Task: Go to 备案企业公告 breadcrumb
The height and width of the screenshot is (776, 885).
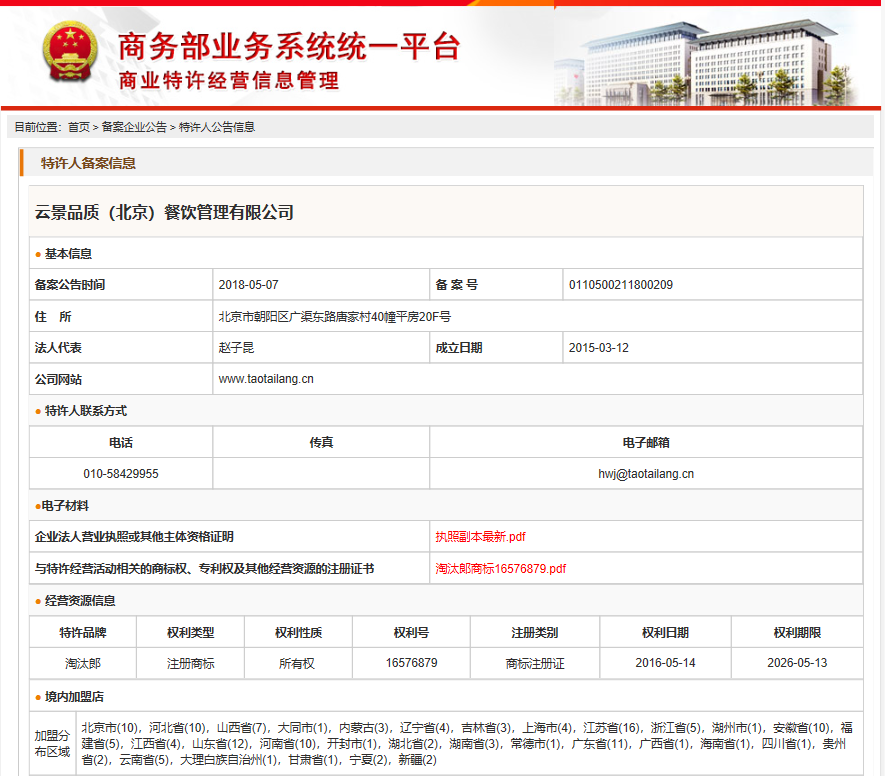Action: pos(134,127)
